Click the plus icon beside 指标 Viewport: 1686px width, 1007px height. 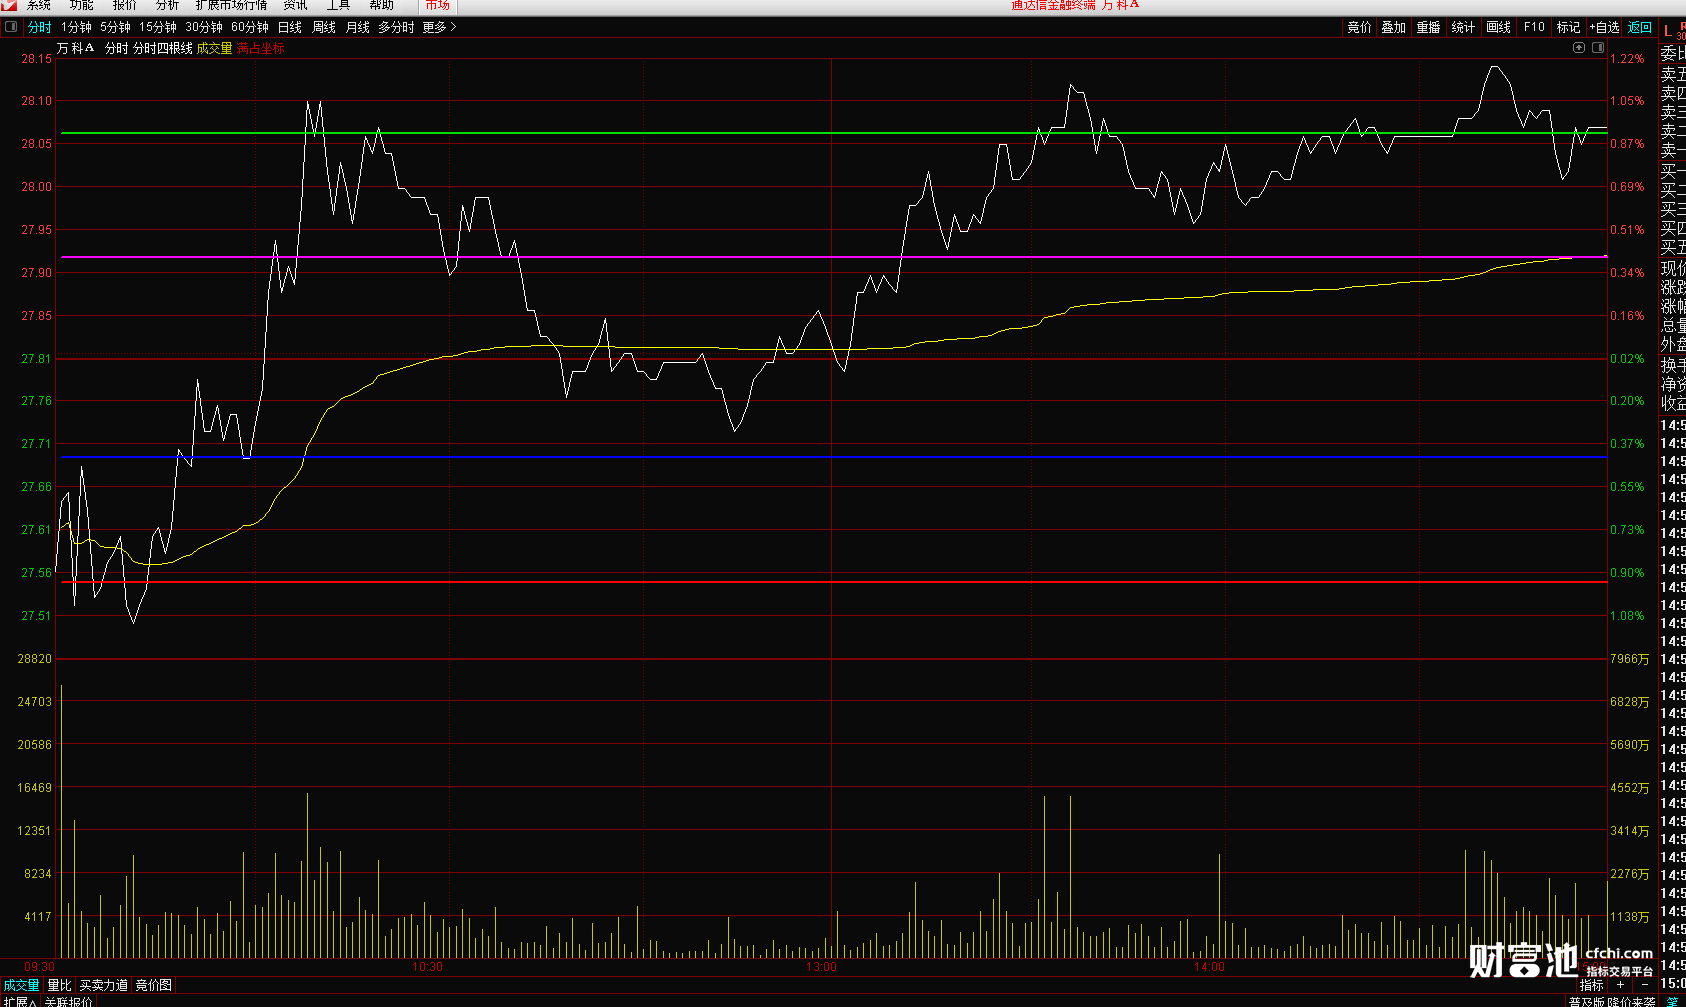(x=1620, y=985)
